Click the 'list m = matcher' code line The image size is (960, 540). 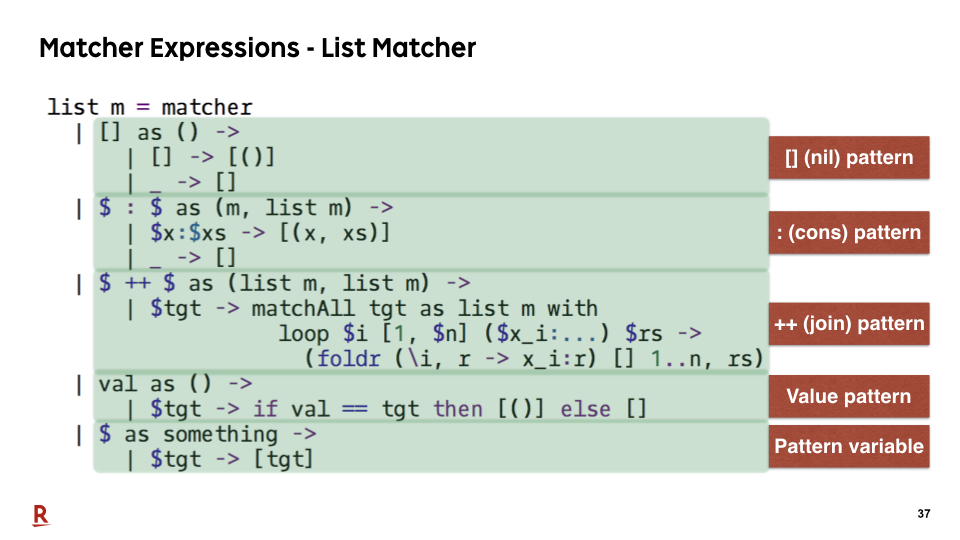[x=150, y=107]
